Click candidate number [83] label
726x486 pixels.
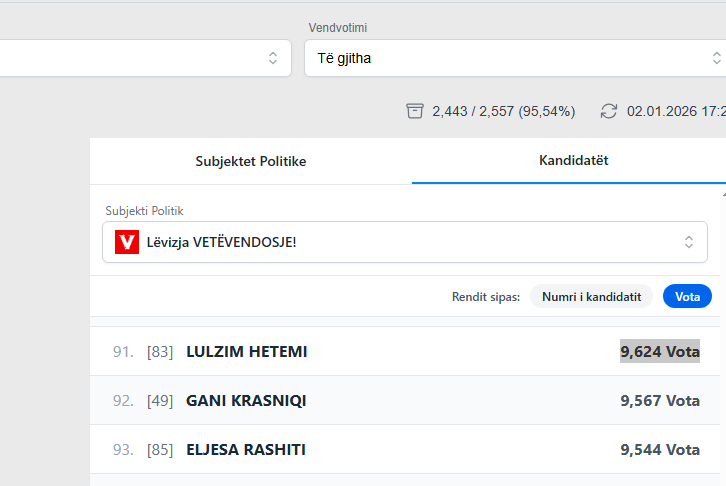coord(160,352)
